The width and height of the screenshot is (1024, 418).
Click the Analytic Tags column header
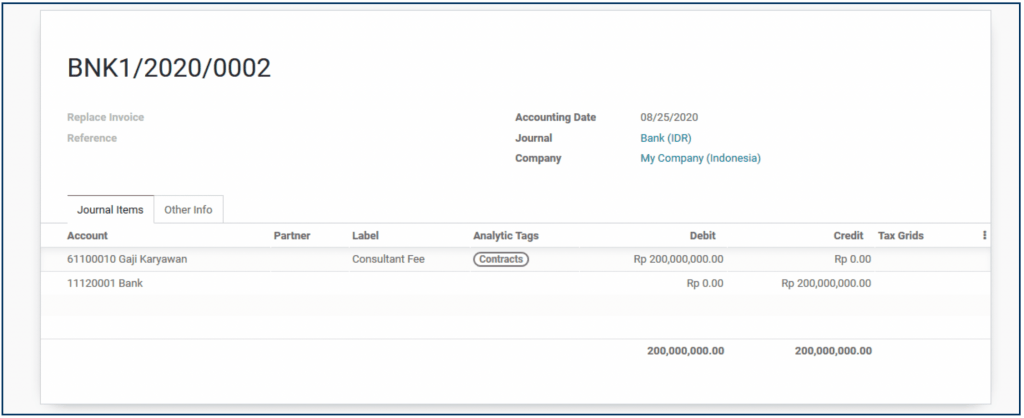click(x=505, y=236)
